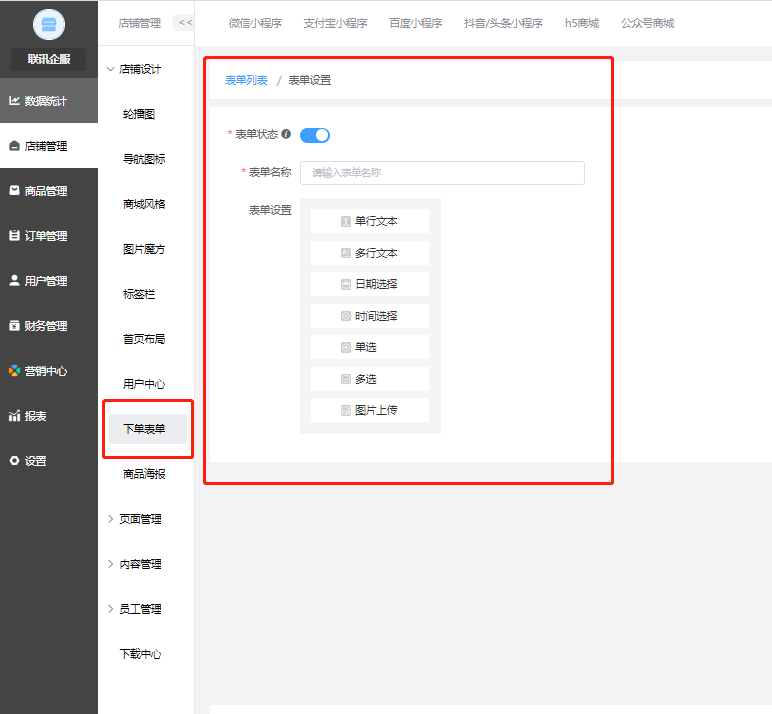Expand the 内容管理 section

[111, 564]
